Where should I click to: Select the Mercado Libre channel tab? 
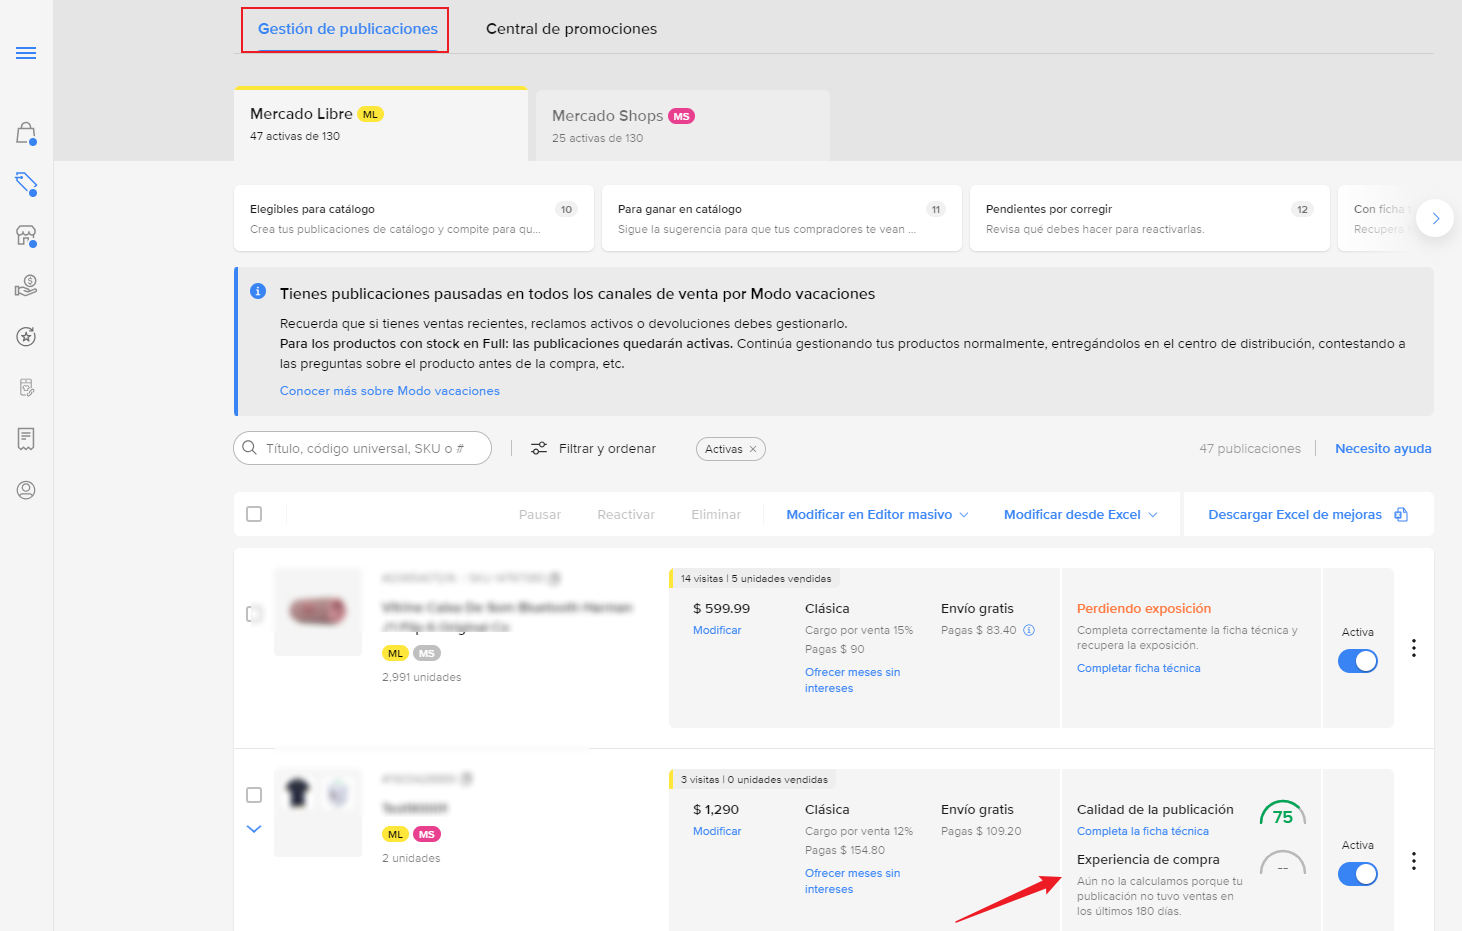click(x=381, y=124)
